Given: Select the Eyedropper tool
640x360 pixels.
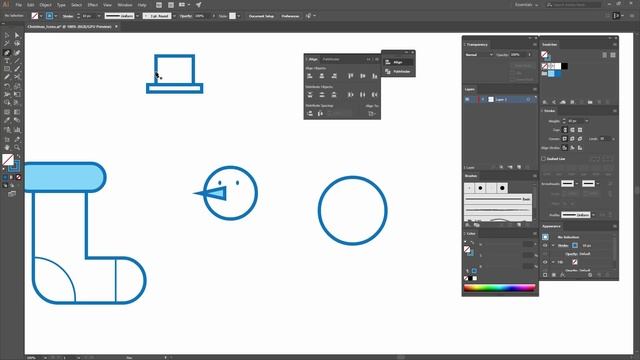Looking at the screenshot, I should click(x=7, y=120).
